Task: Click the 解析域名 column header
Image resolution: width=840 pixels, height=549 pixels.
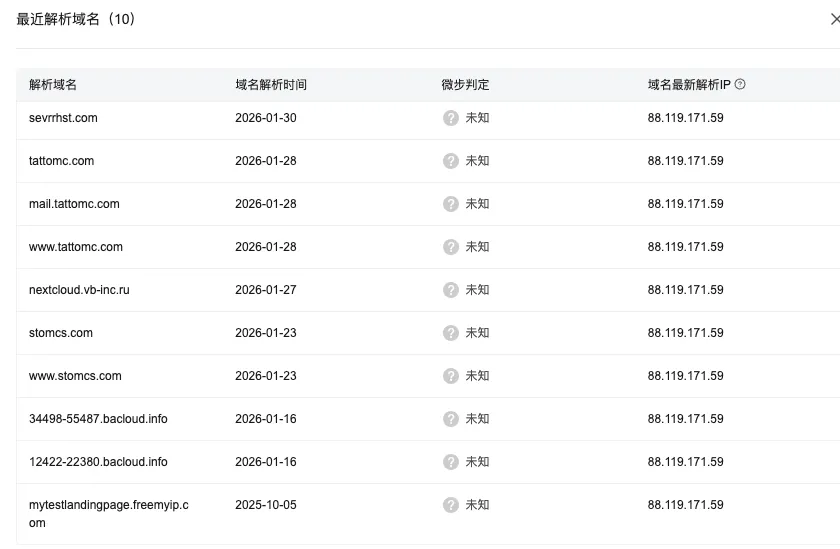Action: point(53,85)
